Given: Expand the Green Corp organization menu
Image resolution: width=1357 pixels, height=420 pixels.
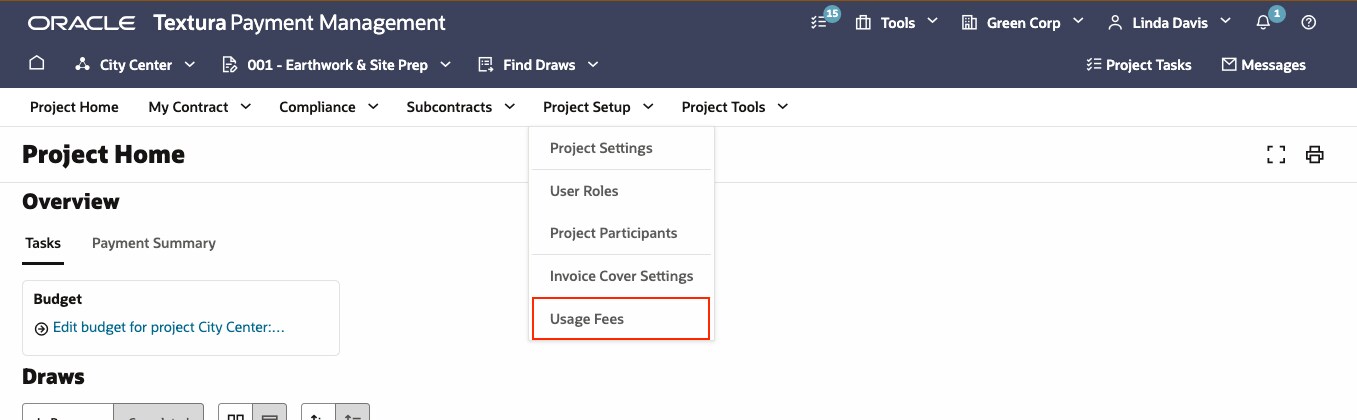Looking at the screenshot, I should tap(1022, 23).
